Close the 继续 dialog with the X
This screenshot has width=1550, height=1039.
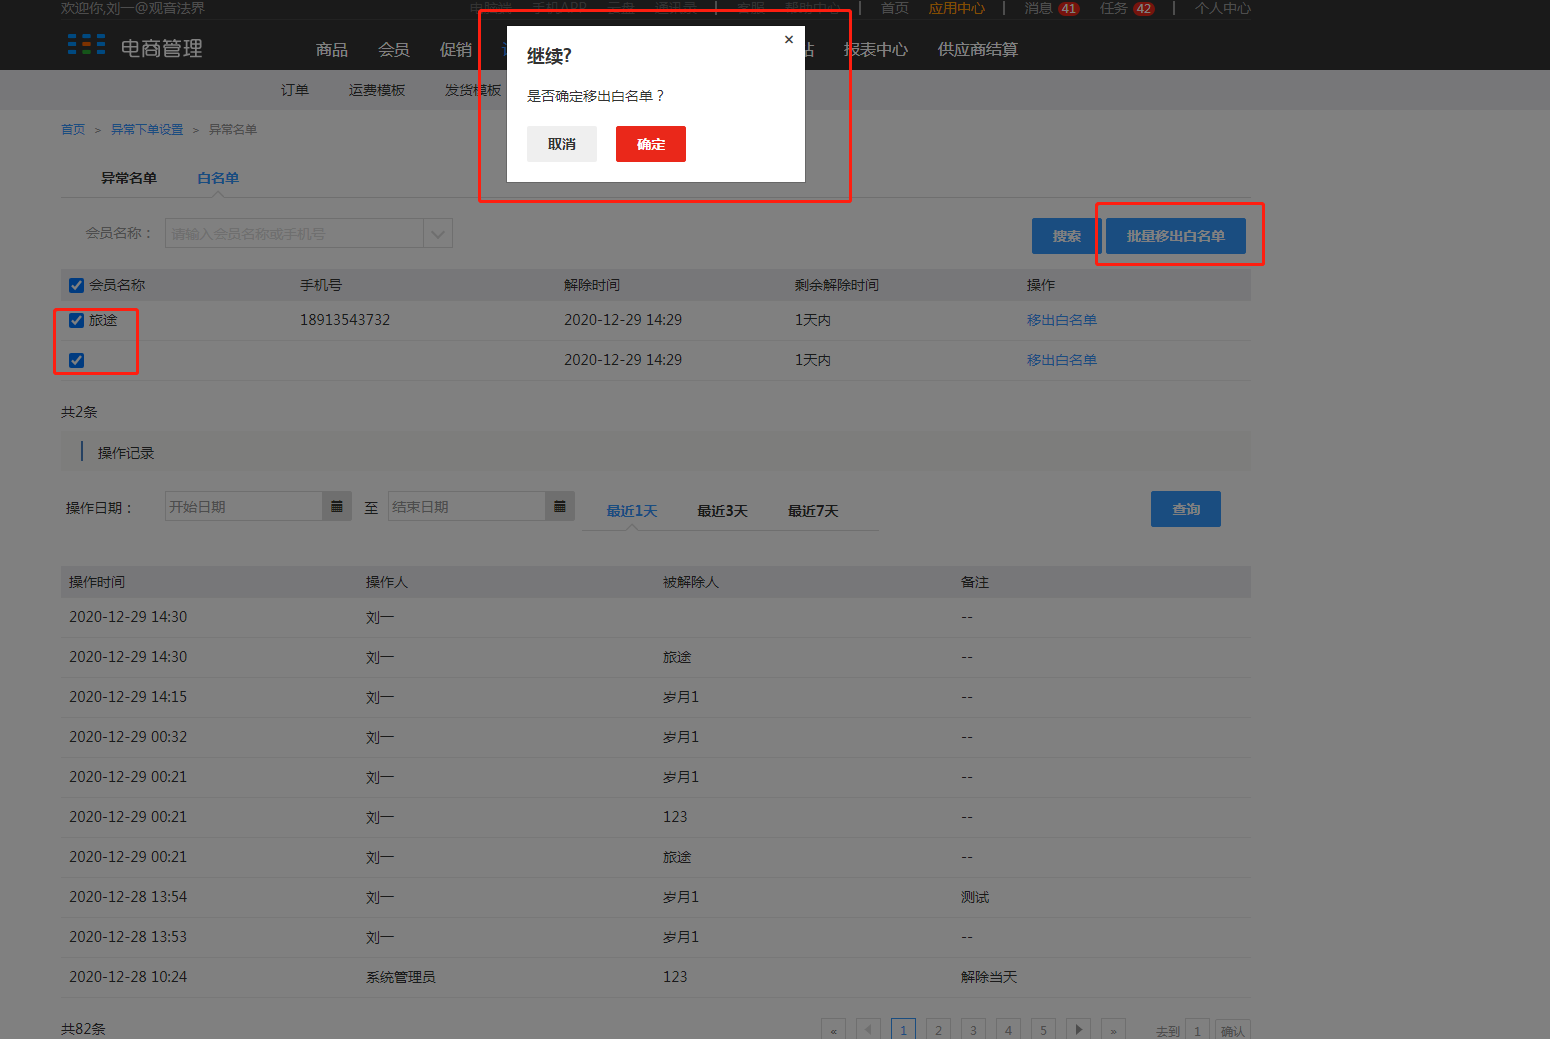click(789, 40)
